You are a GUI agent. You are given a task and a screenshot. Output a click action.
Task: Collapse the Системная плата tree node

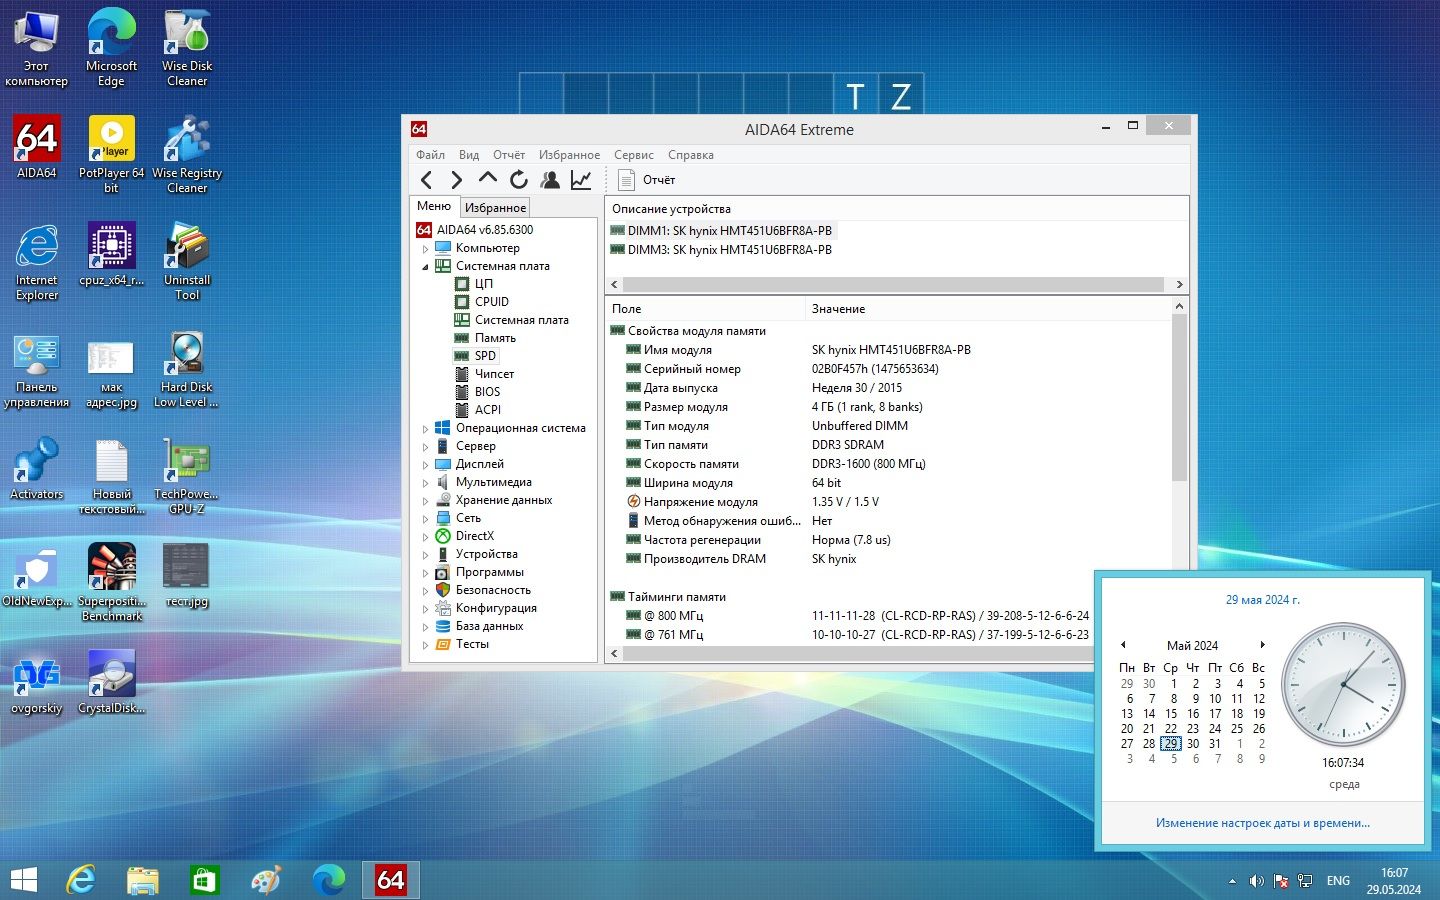[x=425, y=266]
